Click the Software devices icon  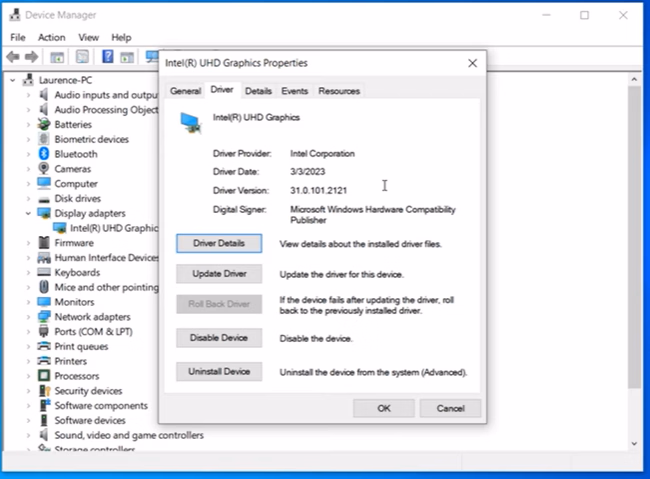pyautogui.click(x=44, y=420)
